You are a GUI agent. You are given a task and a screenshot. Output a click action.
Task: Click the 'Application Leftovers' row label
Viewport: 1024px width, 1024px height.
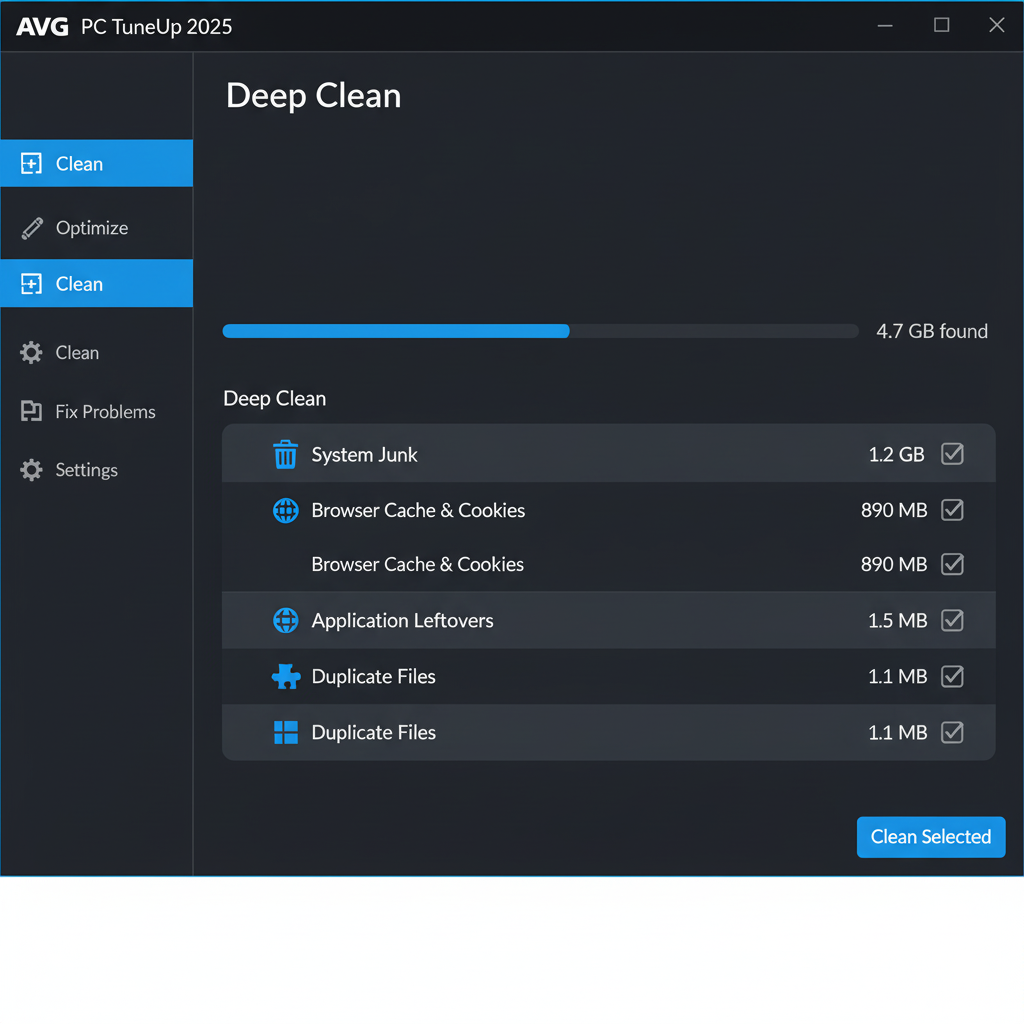(402, 620)
